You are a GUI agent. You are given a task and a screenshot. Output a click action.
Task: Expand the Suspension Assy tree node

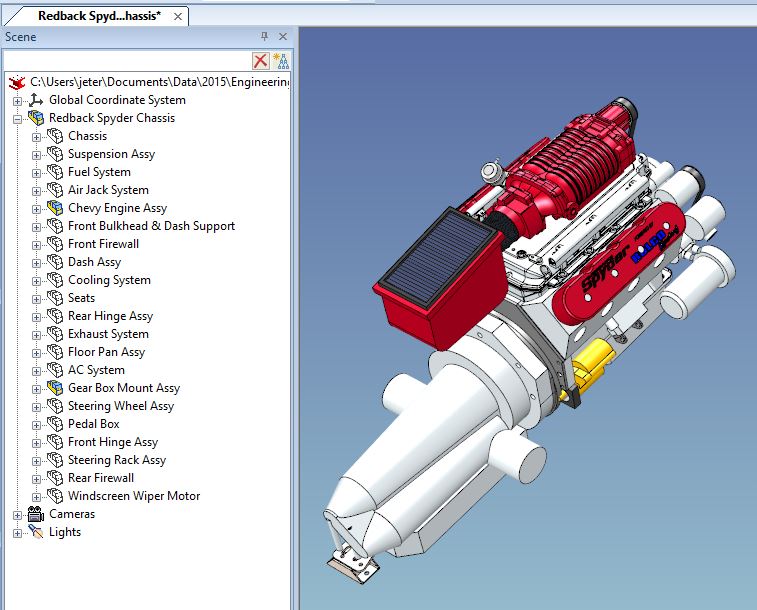(37, 154)
